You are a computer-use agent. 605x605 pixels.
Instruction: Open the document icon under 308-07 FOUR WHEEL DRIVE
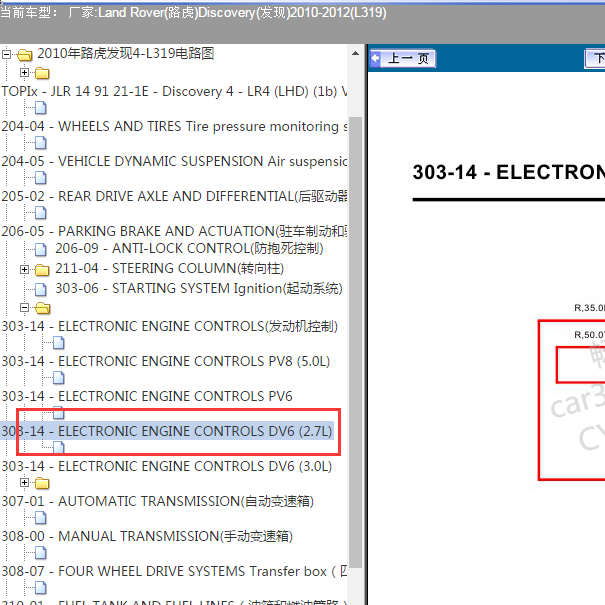pyautogui.click(x=41, y=588)
